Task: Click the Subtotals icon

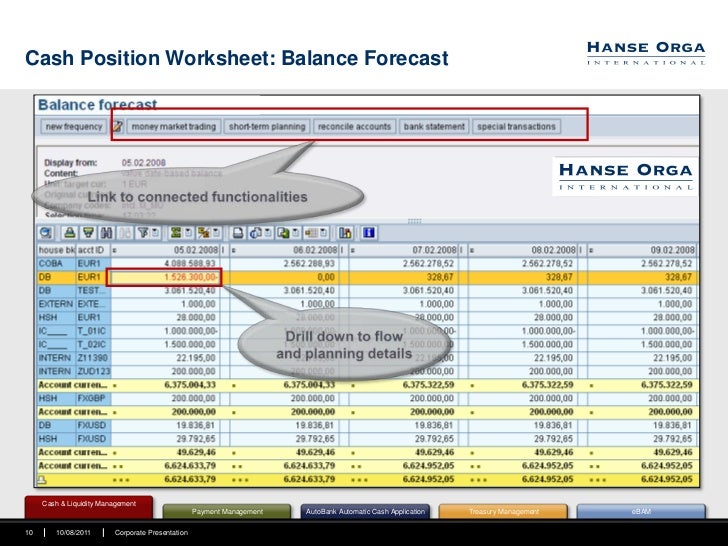Action: click(x=203, y=233)
